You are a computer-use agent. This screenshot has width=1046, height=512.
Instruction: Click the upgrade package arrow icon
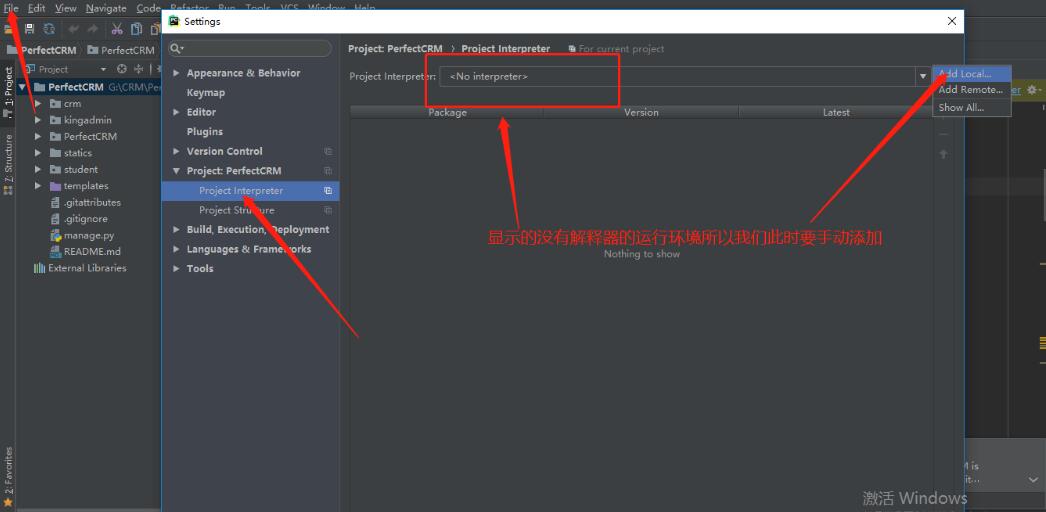click(x=943, y=154)
